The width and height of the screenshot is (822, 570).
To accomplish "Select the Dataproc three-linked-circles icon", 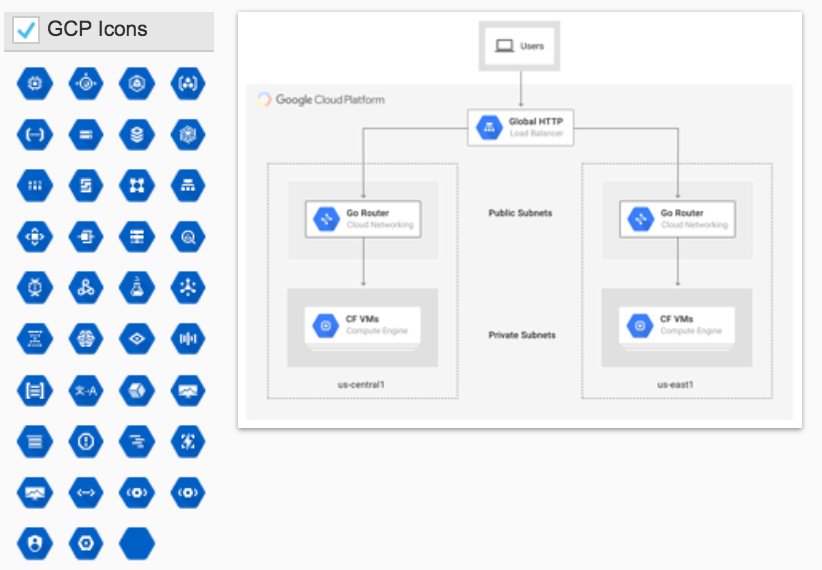I will point(86,288).
